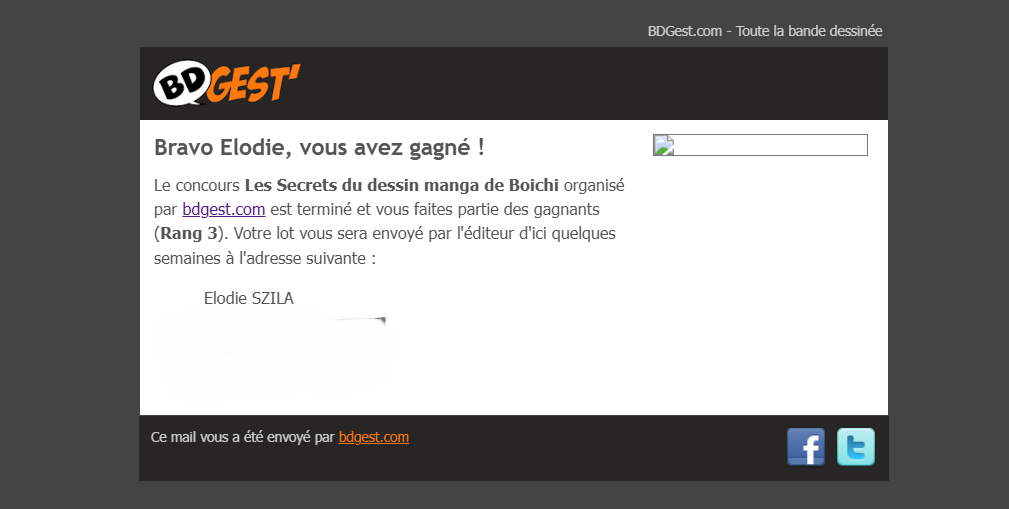The height and width of the screenshot is (509, 1009).
Task: Click the empty middle of the banner image frame
Action: click(x=770, y=145)
